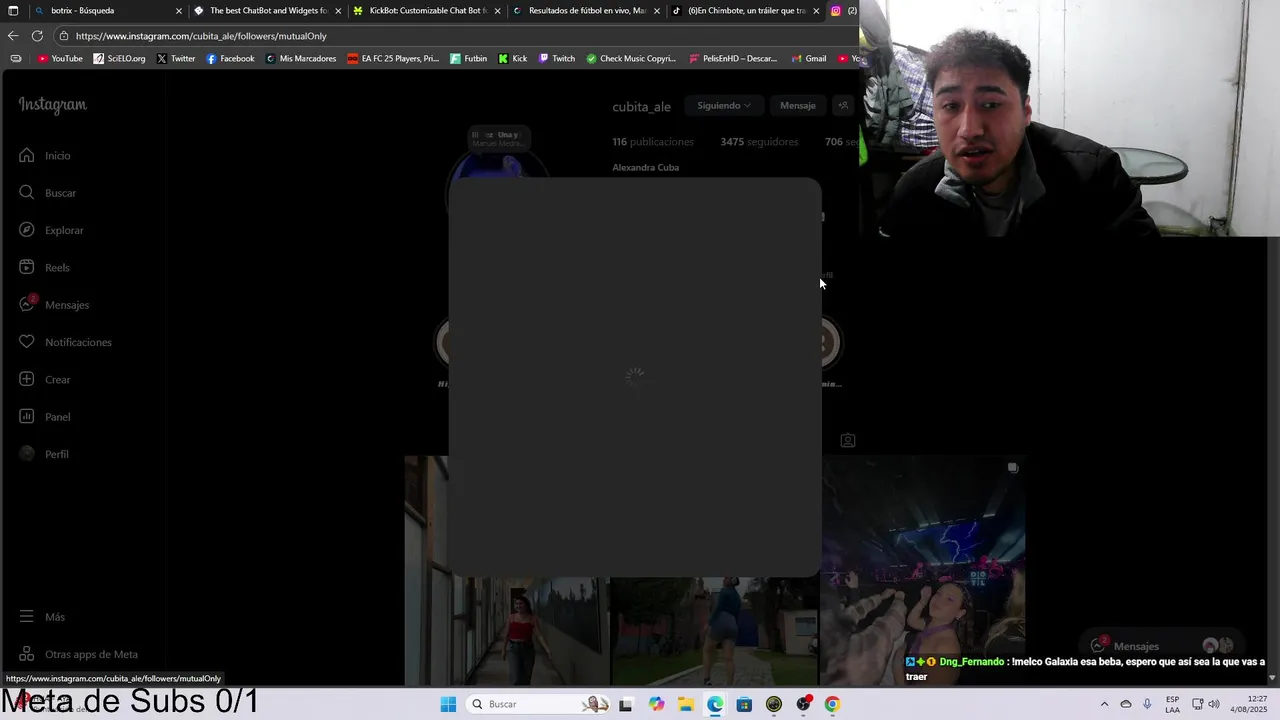Image resolution: width=1280 pixels, height=720 pixels.
Task: Open Microsoft Store from the taskbar
Action: pyautogui.click(x=744, y=704)
